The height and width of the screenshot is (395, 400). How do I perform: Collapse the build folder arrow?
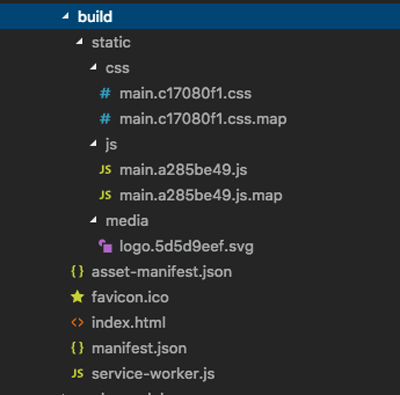(x=66, y=16)
